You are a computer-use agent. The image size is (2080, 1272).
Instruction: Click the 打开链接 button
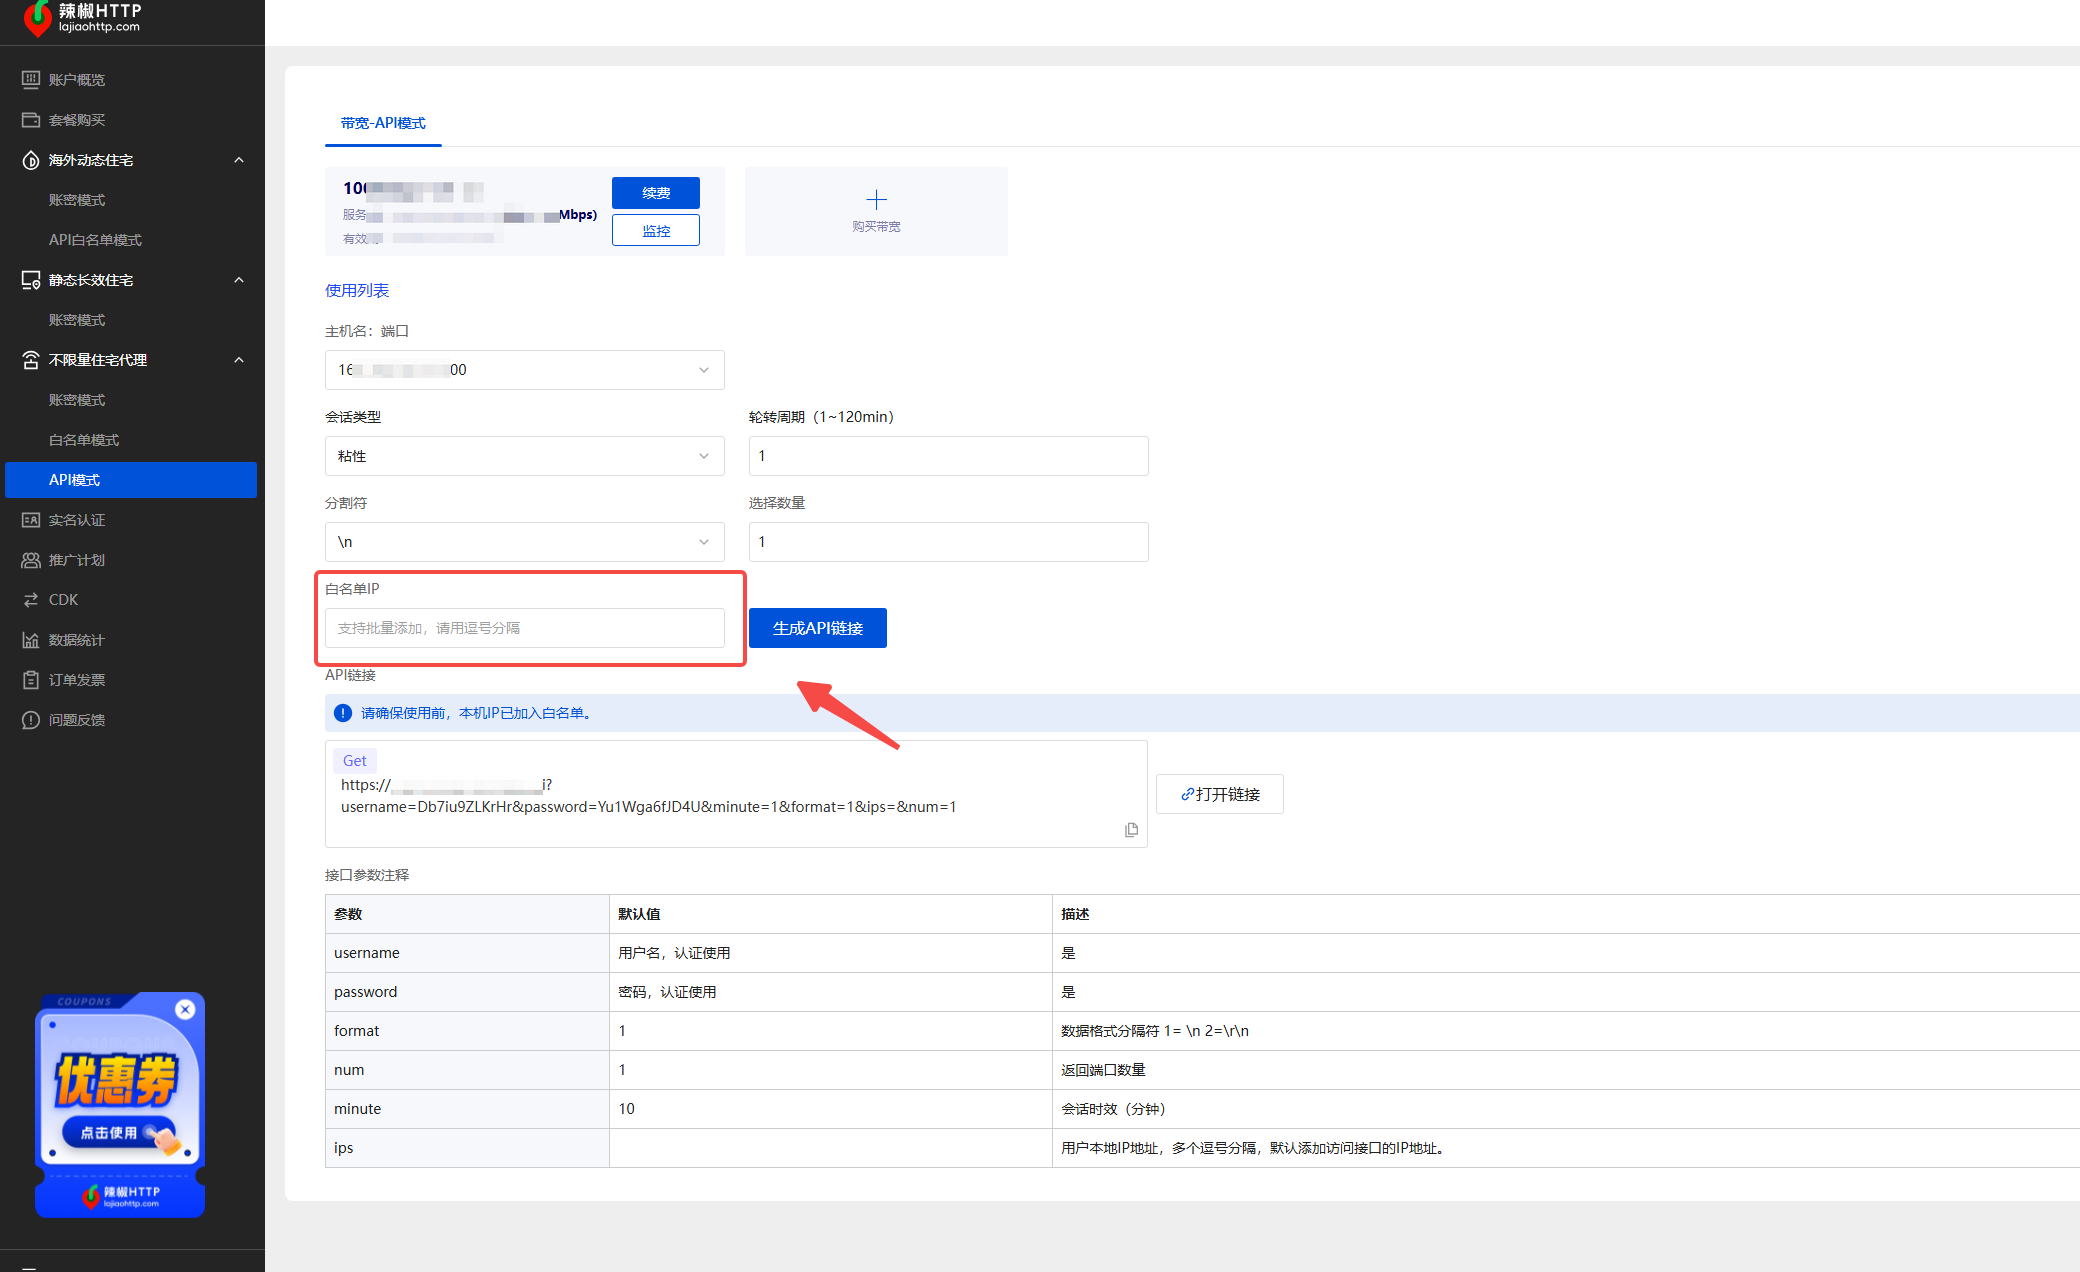pyautogui.click(x=1219, y=794)
